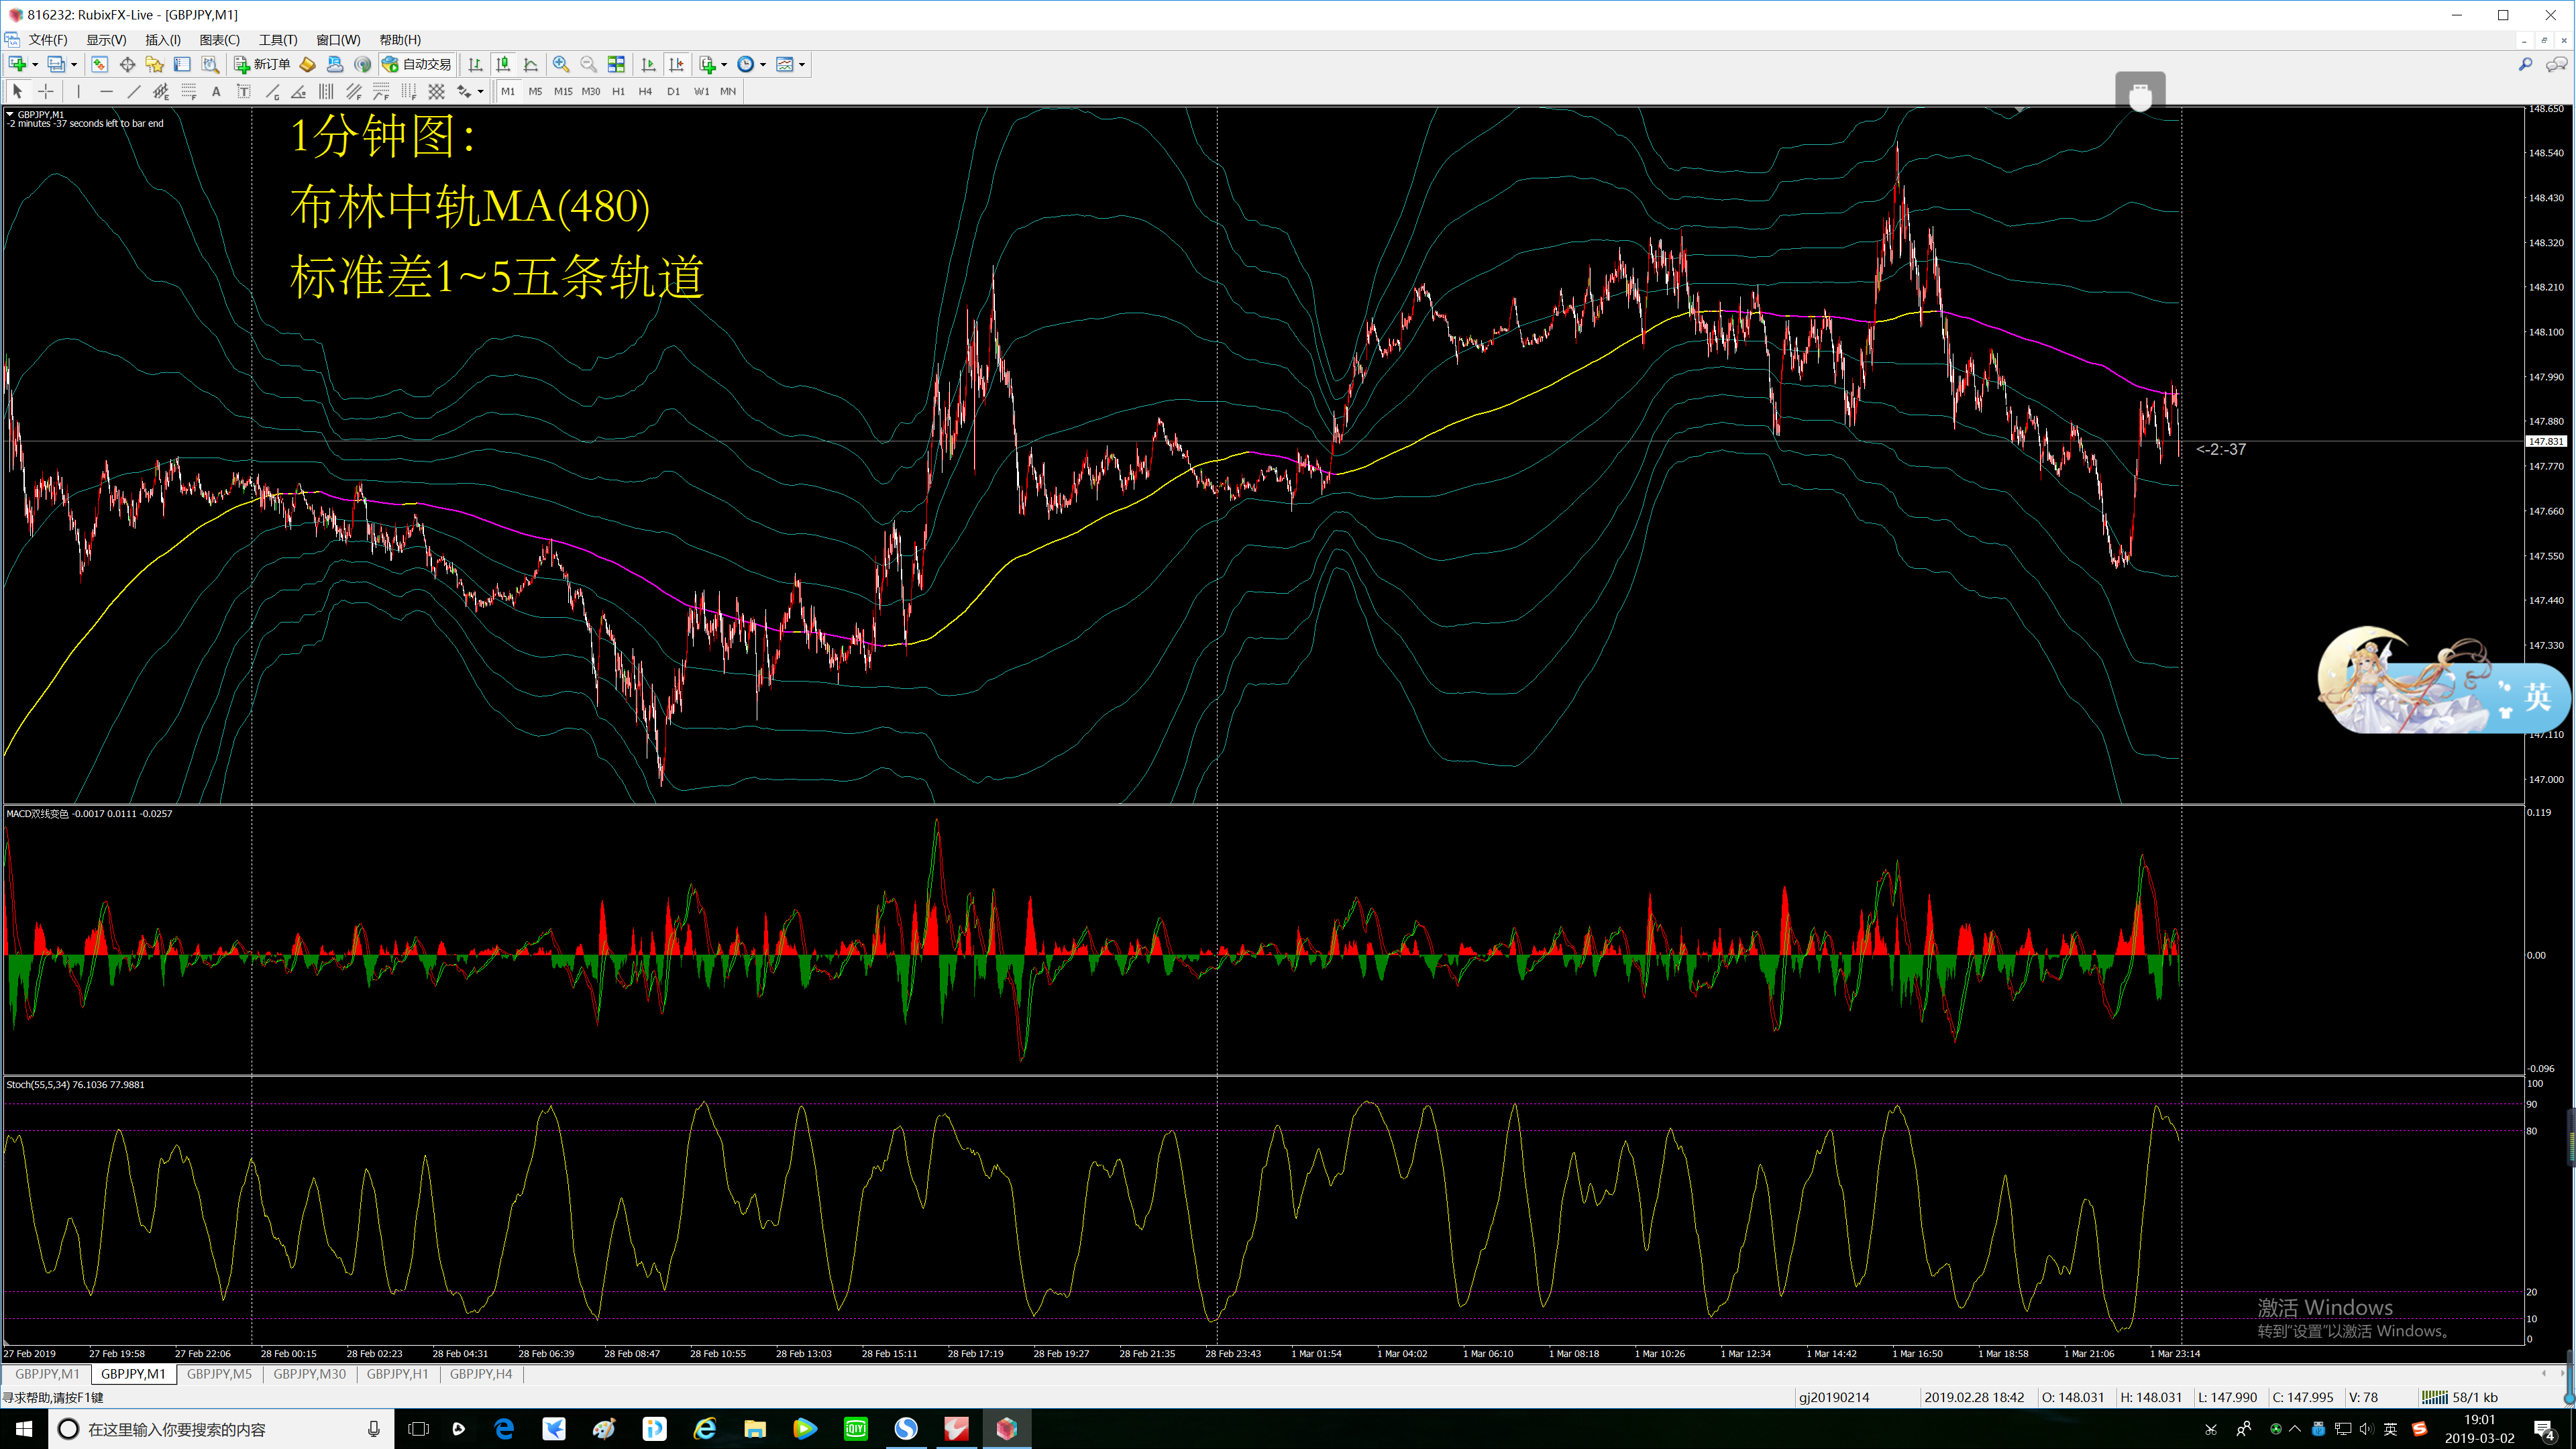The width and height of the screenshot is (2576, 1449).
Task: Open the search magnifier at top right
Action: point(2525,64)
